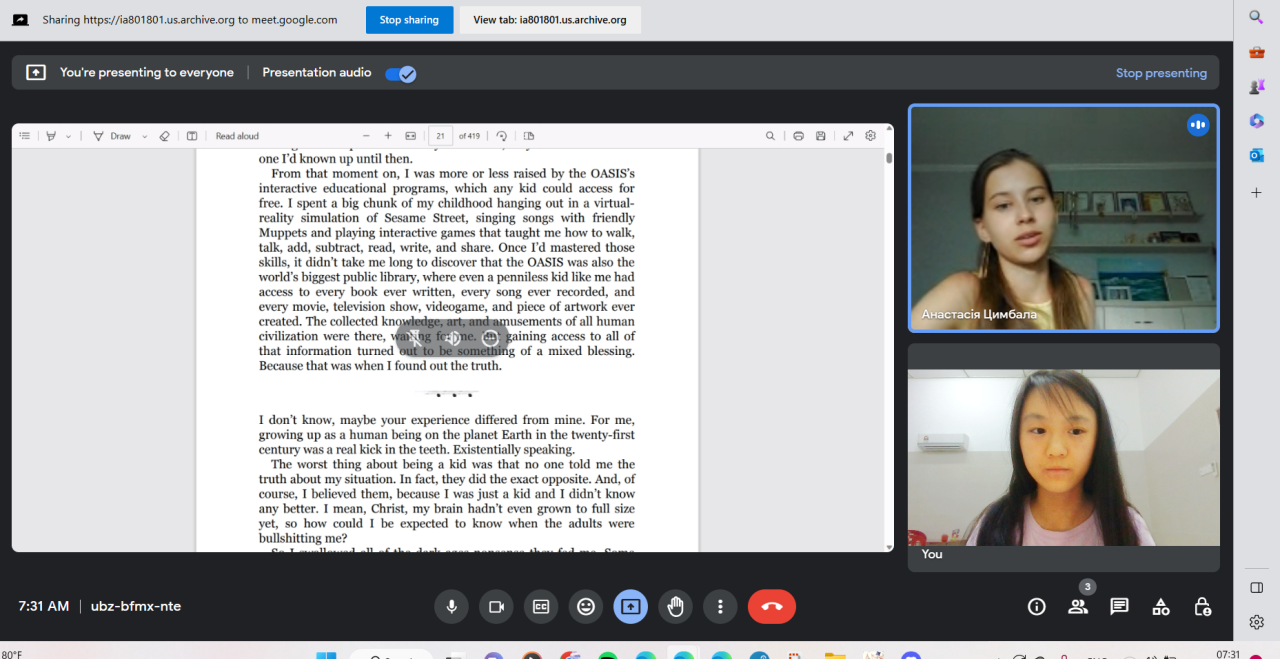Open the PDF table of contents icon
Screen dimensions: 1280x659
pos(25,136)
